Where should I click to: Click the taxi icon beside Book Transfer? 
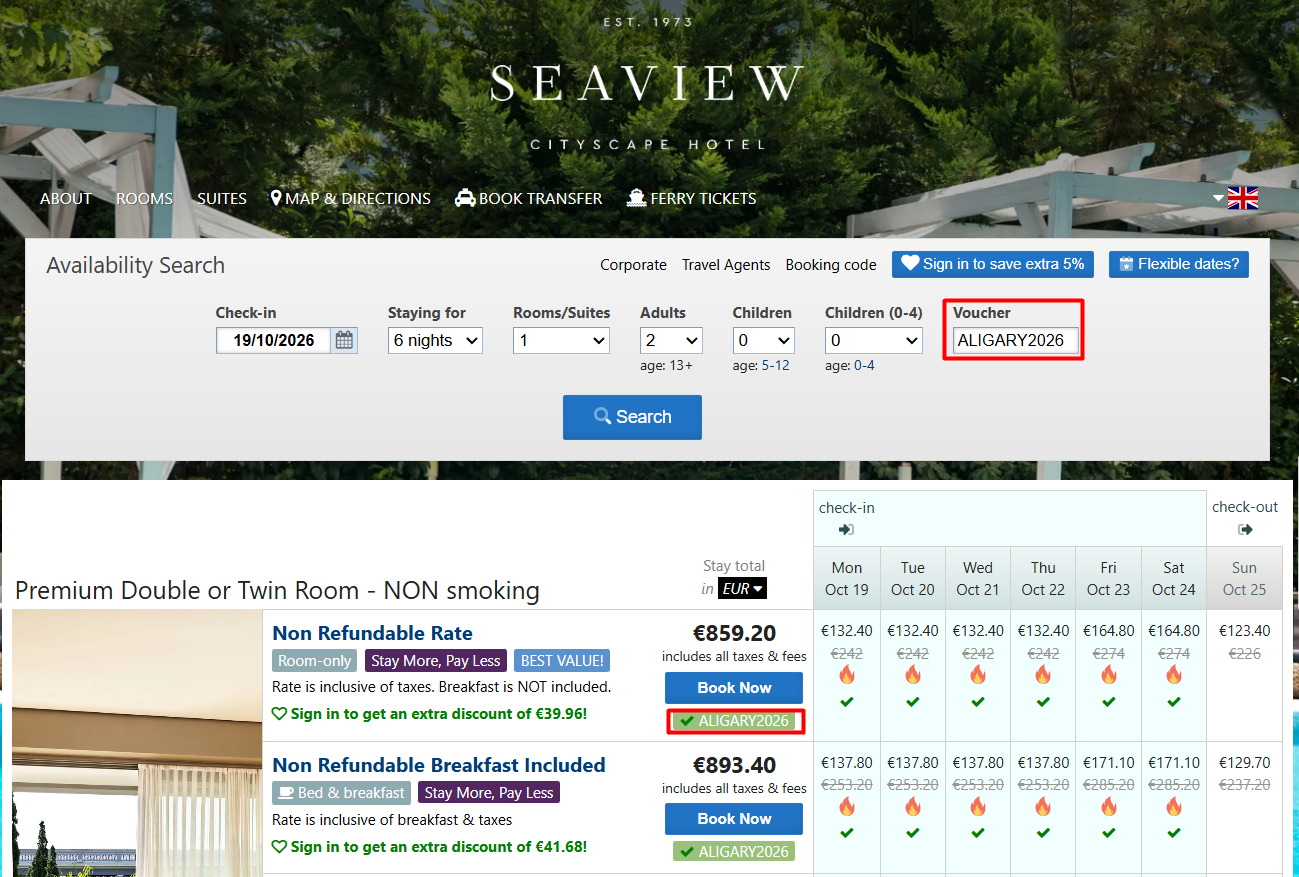(464, 198)
